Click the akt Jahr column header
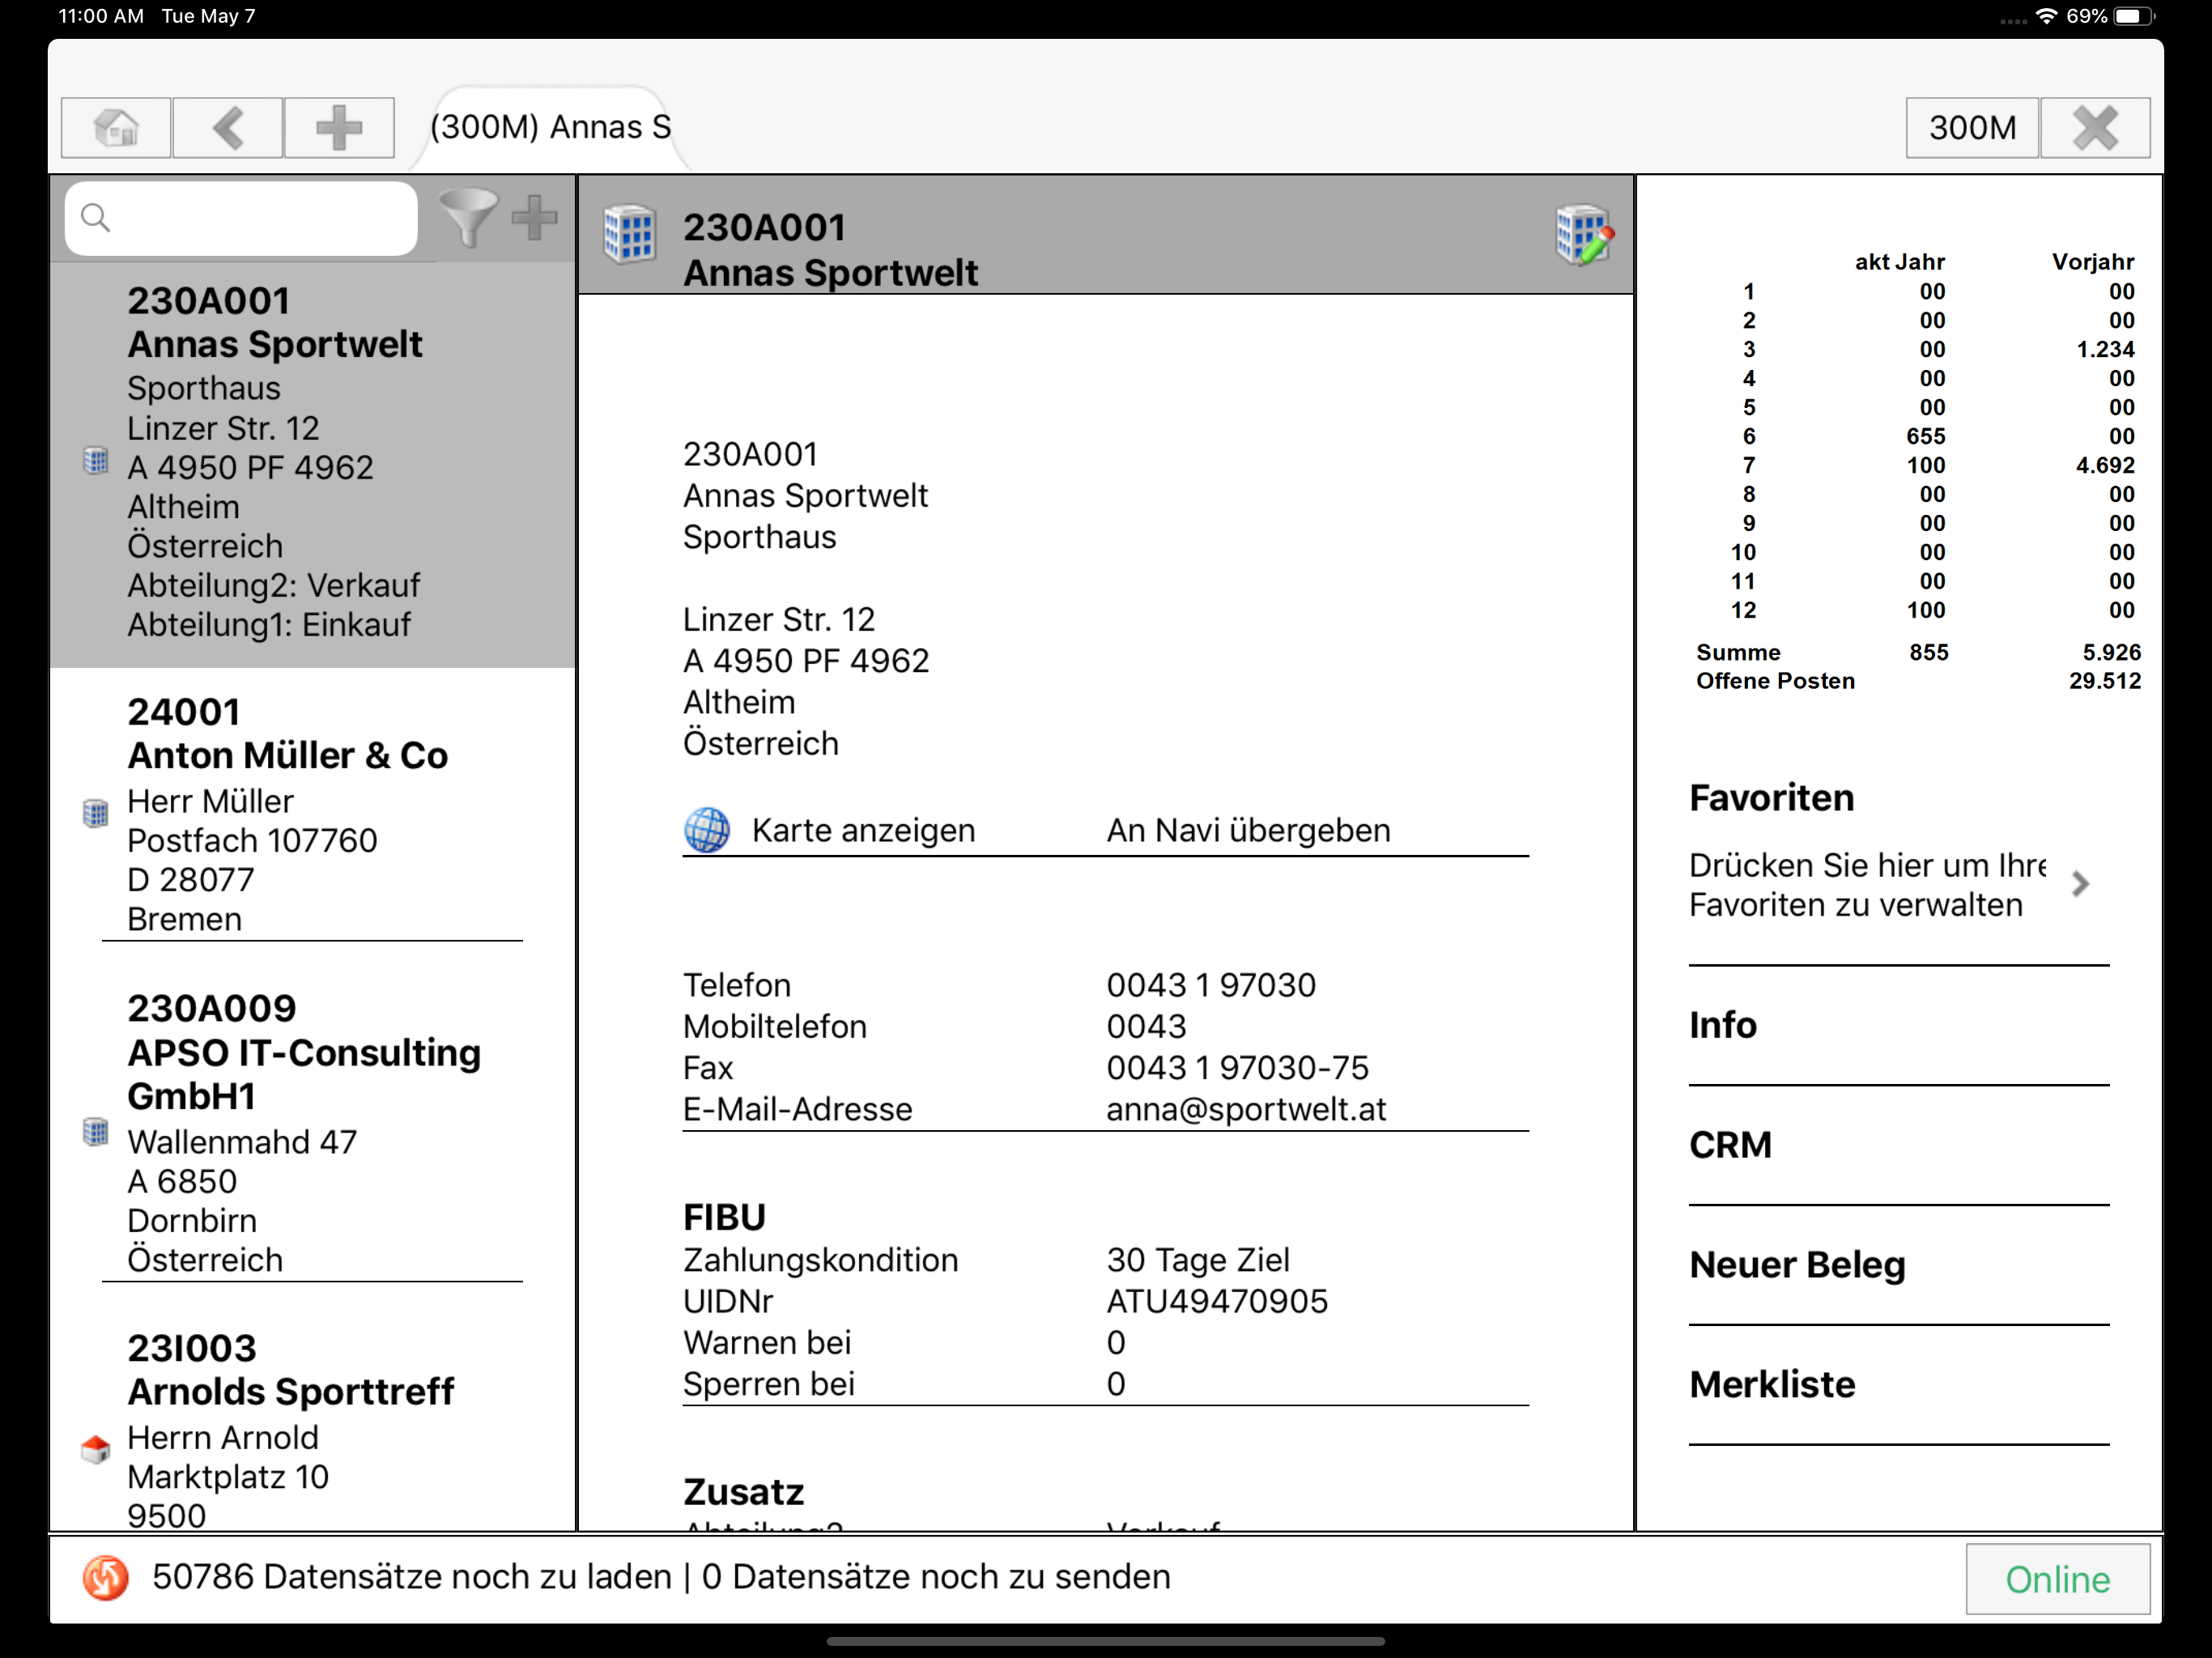 pos(1900,262)
